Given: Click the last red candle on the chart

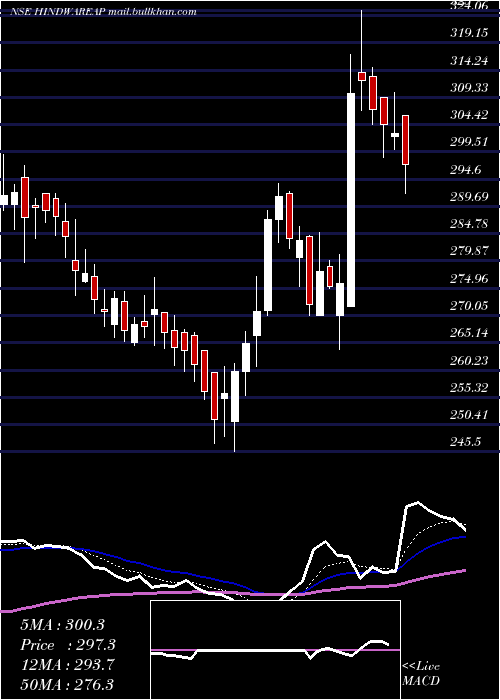Looking at the screenshot, I should point(405,140).
